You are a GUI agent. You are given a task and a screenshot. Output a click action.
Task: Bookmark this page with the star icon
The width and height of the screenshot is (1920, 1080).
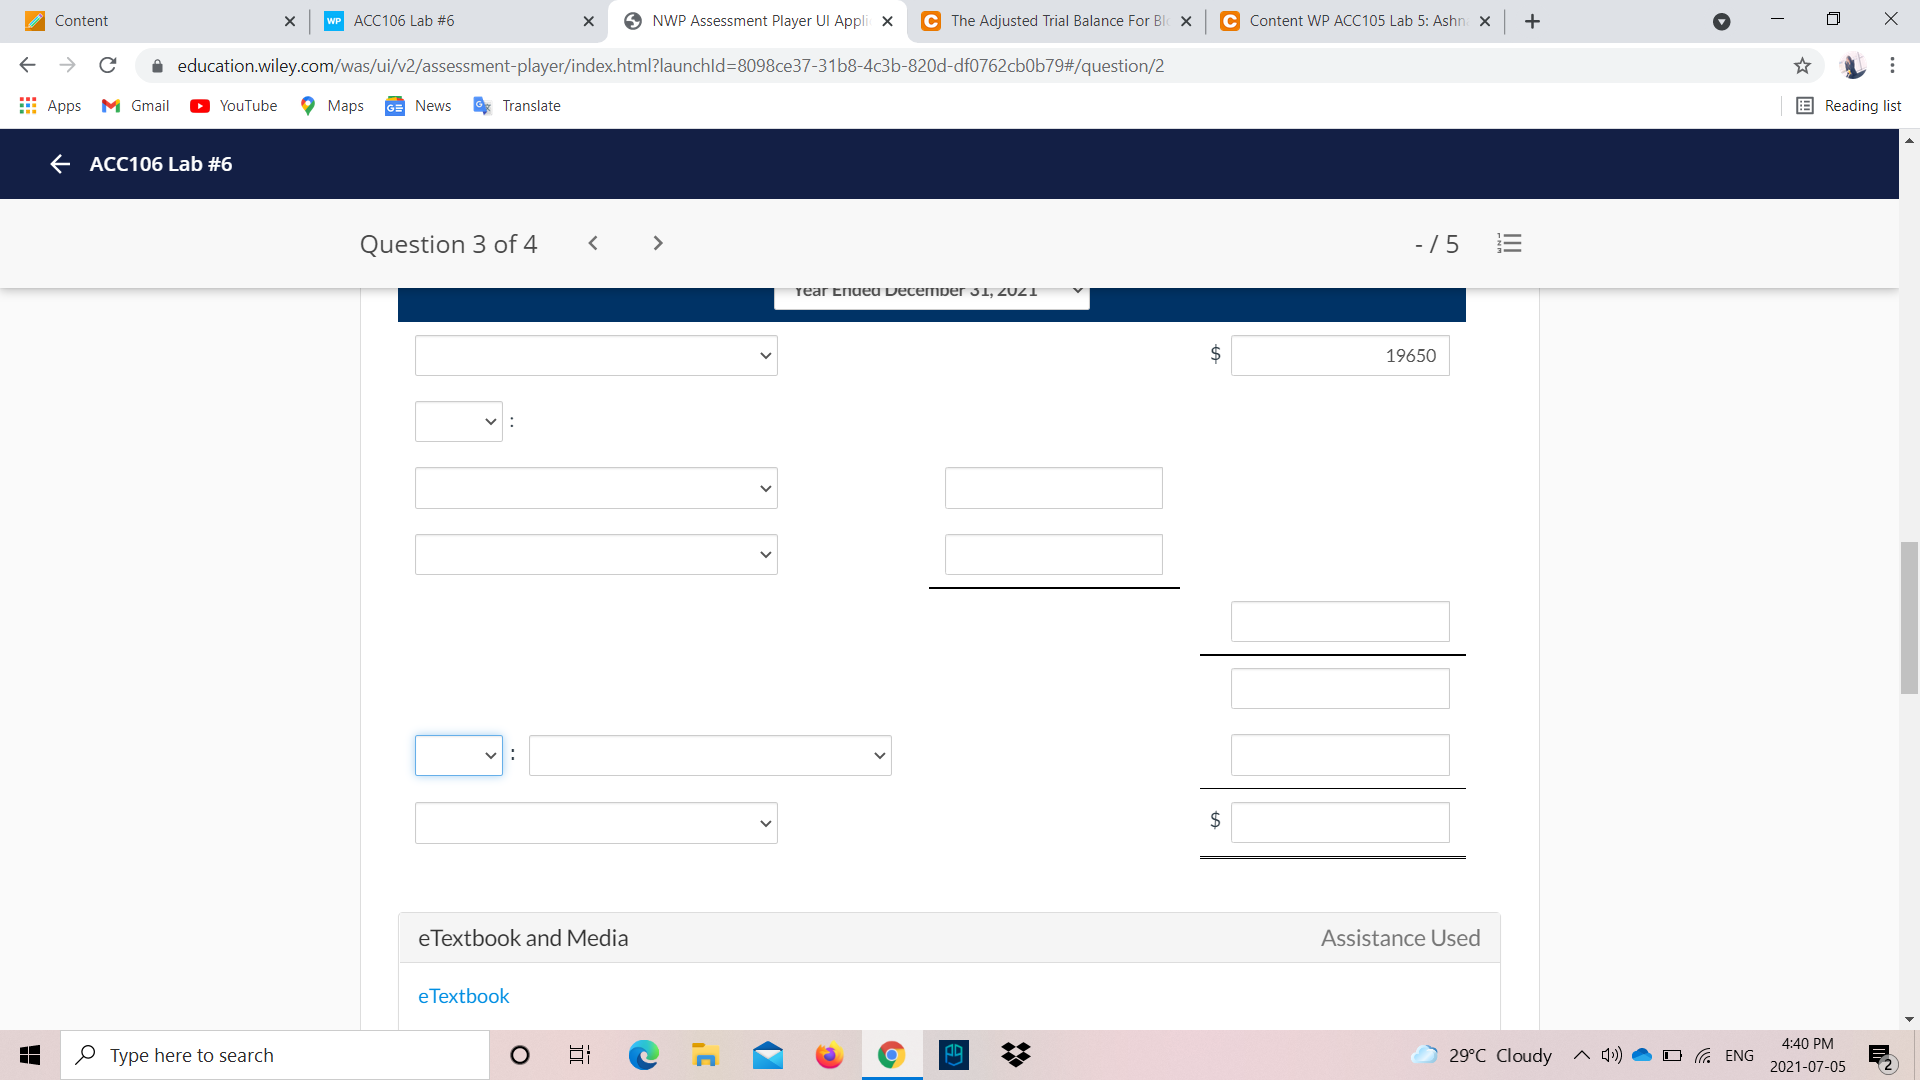[1803, 66]
